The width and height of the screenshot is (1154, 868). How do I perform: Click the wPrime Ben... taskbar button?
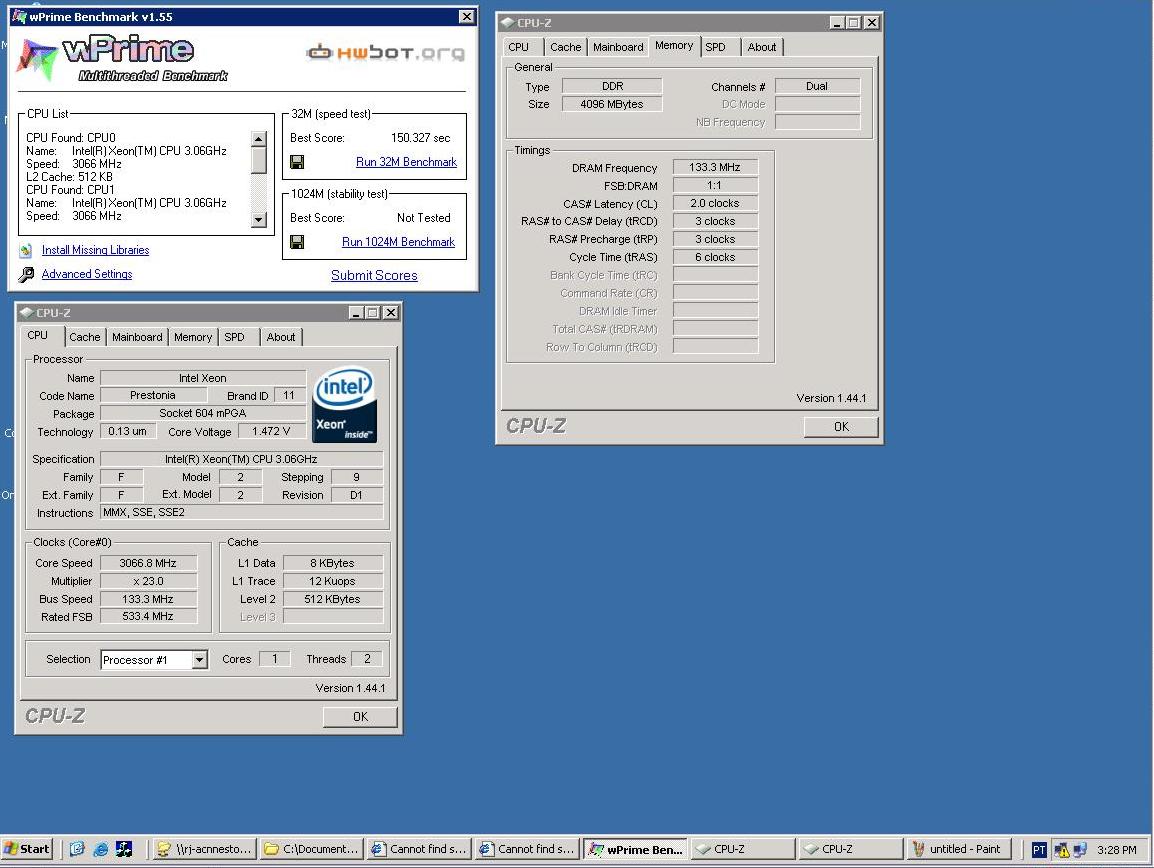point(636,849)
